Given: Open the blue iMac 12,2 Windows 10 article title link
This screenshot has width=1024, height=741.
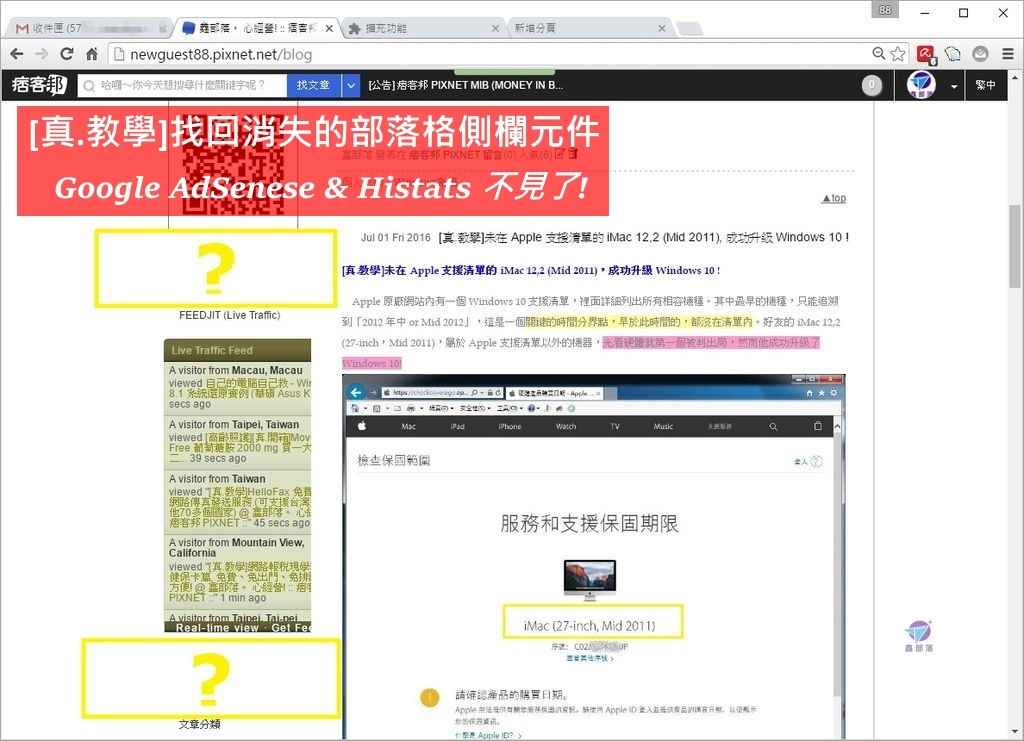Looking at the screenshot, I should [x=531, y=270].
